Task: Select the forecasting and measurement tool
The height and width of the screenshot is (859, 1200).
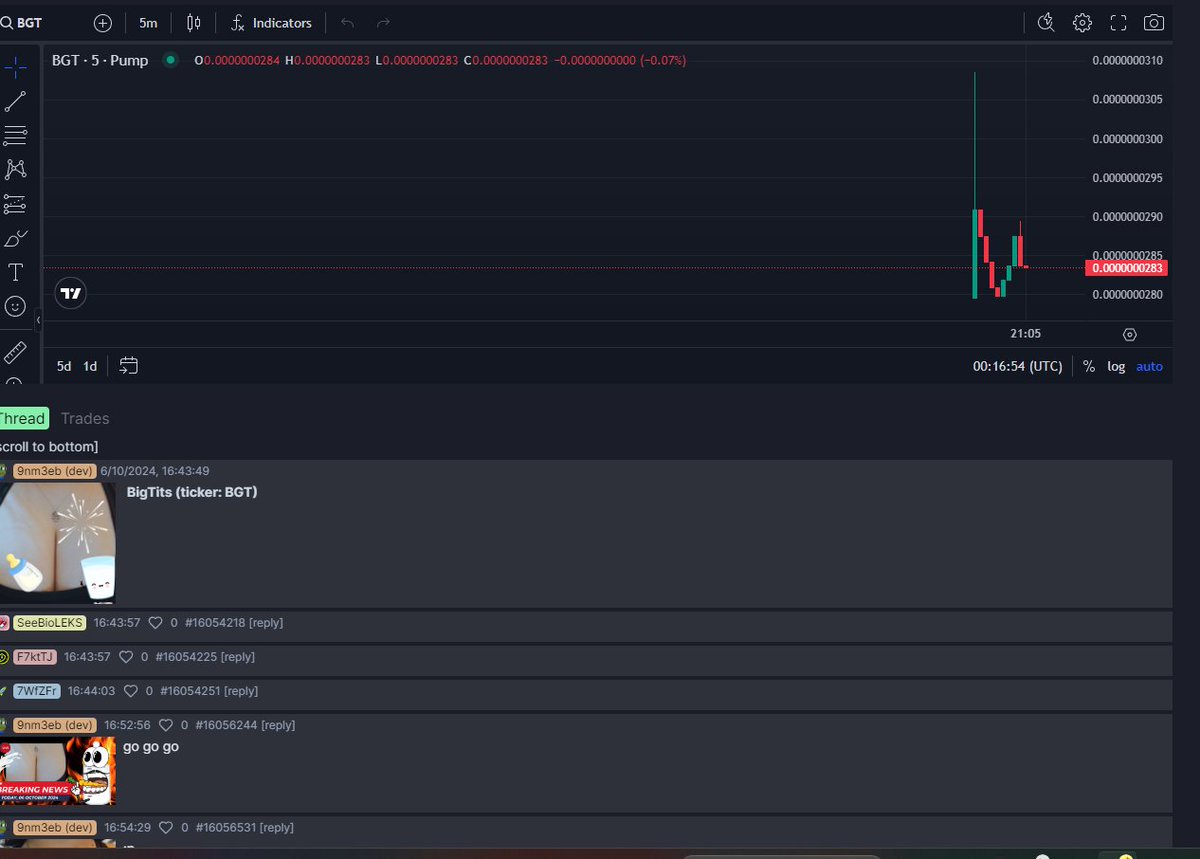Action: point(15,204)
